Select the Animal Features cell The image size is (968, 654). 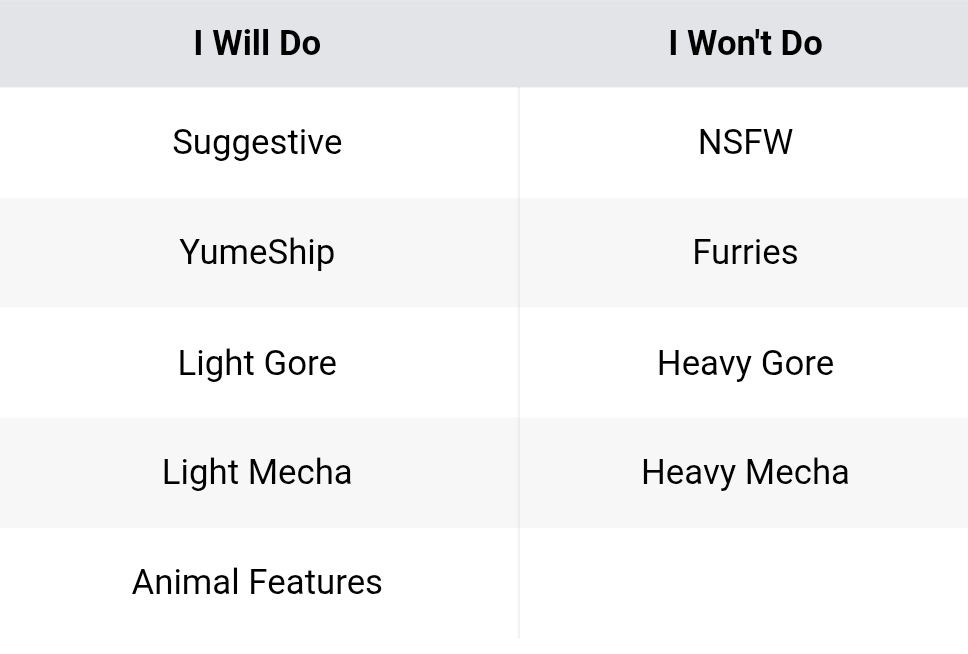[257, 582]
